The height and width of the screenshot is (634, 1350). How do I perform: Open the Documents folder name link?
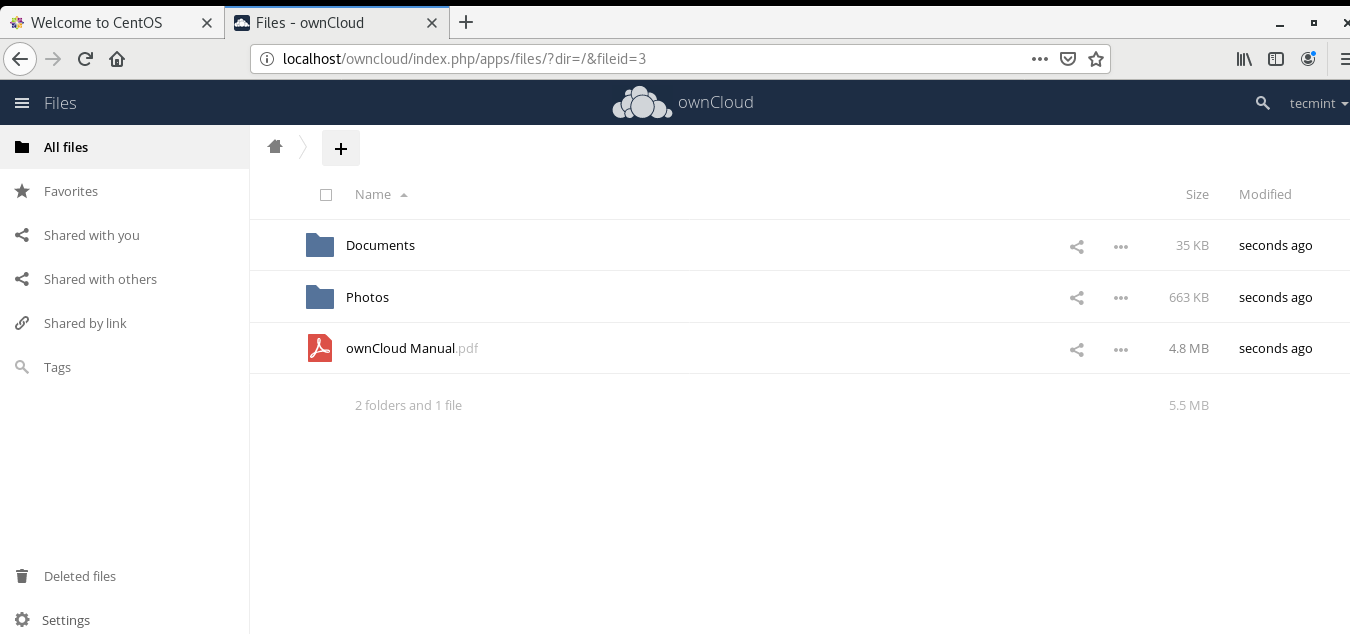pyautogui.click(x=380, y=245)
